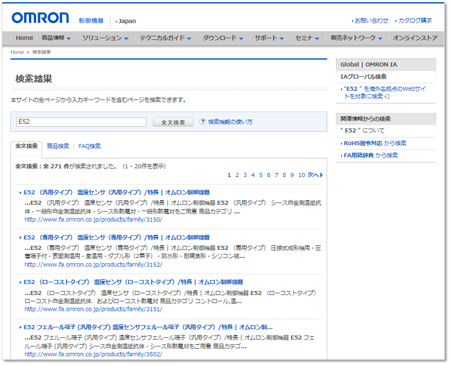Viewport: 450px width, 365px height.
Task: Go to results page 5
Action: pos(261,175)
